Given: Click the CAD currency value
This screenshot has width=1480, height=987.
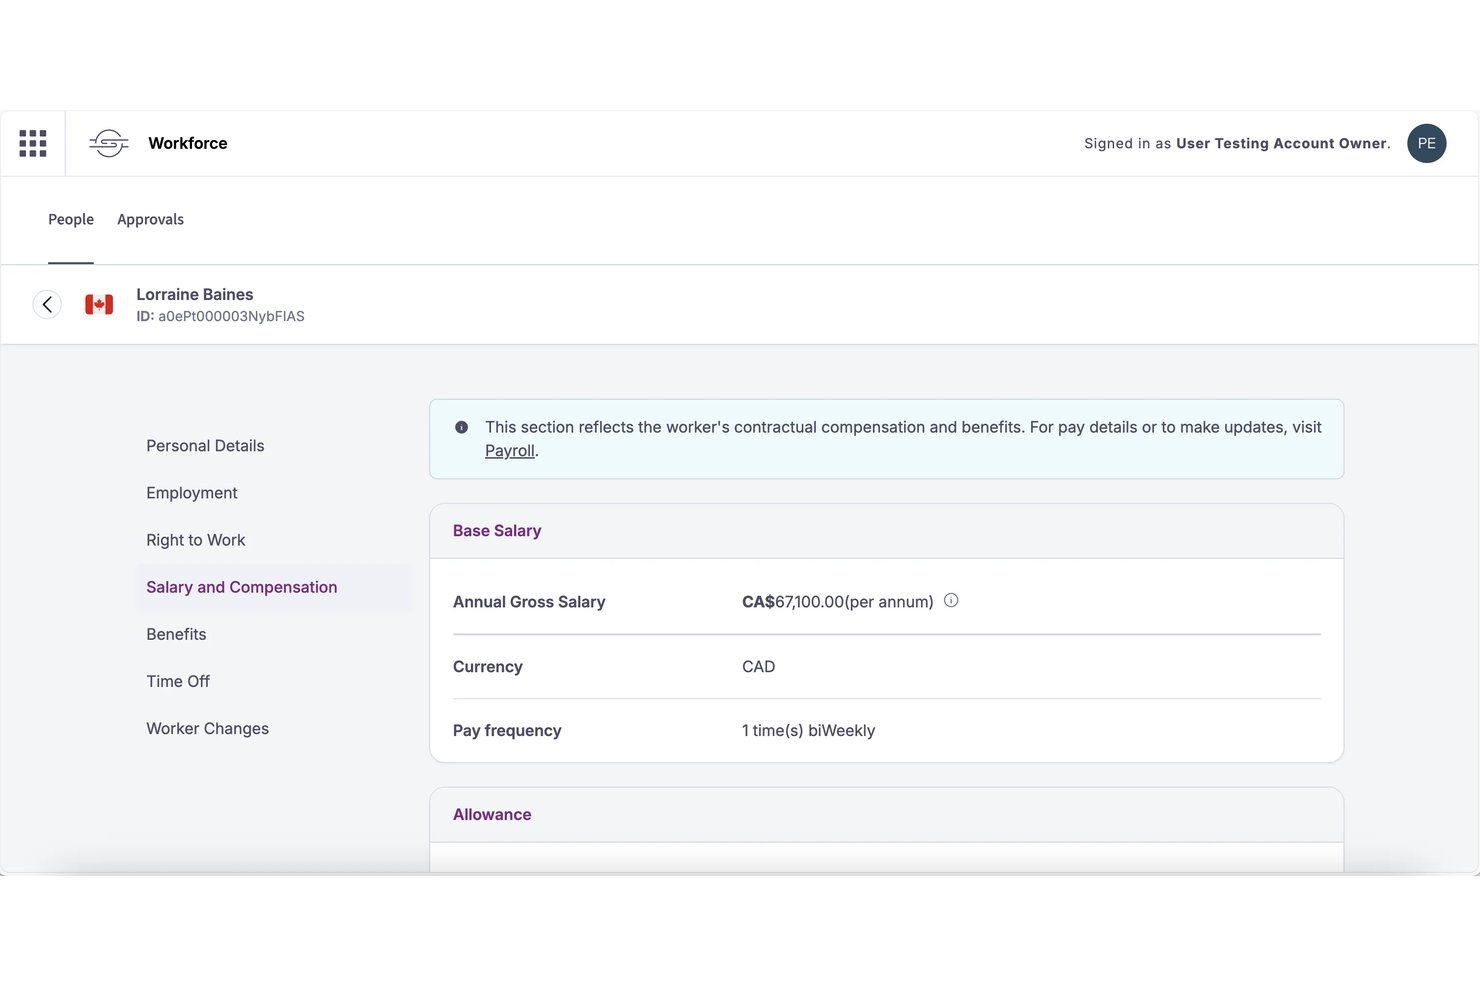Looking at the screenshot, I should pyautogui.click(x=758, y=667).
